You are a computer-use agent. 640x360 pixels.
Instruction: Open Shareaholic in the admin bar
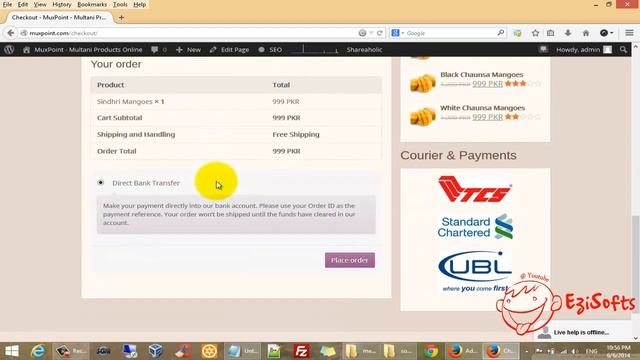click(x=364, y=49)
